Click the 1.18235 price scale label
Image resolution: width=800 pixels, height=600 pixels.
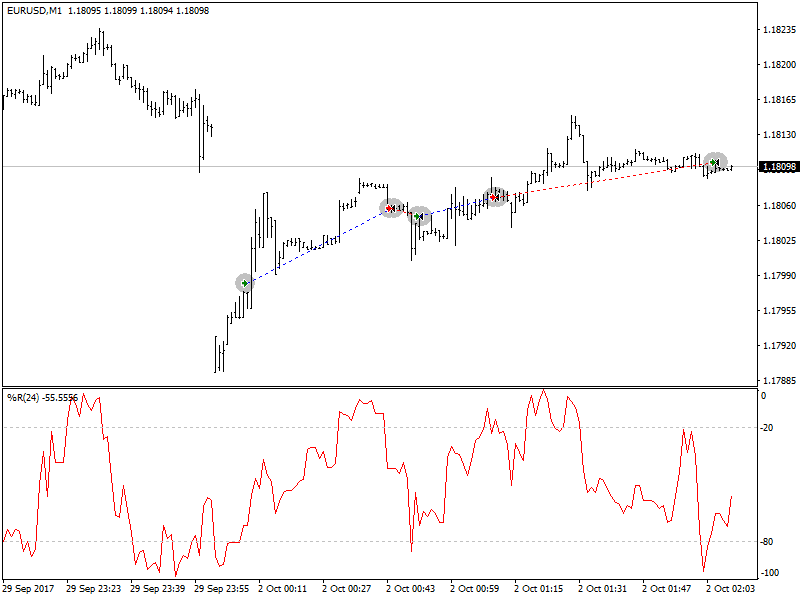coord(778,30)
